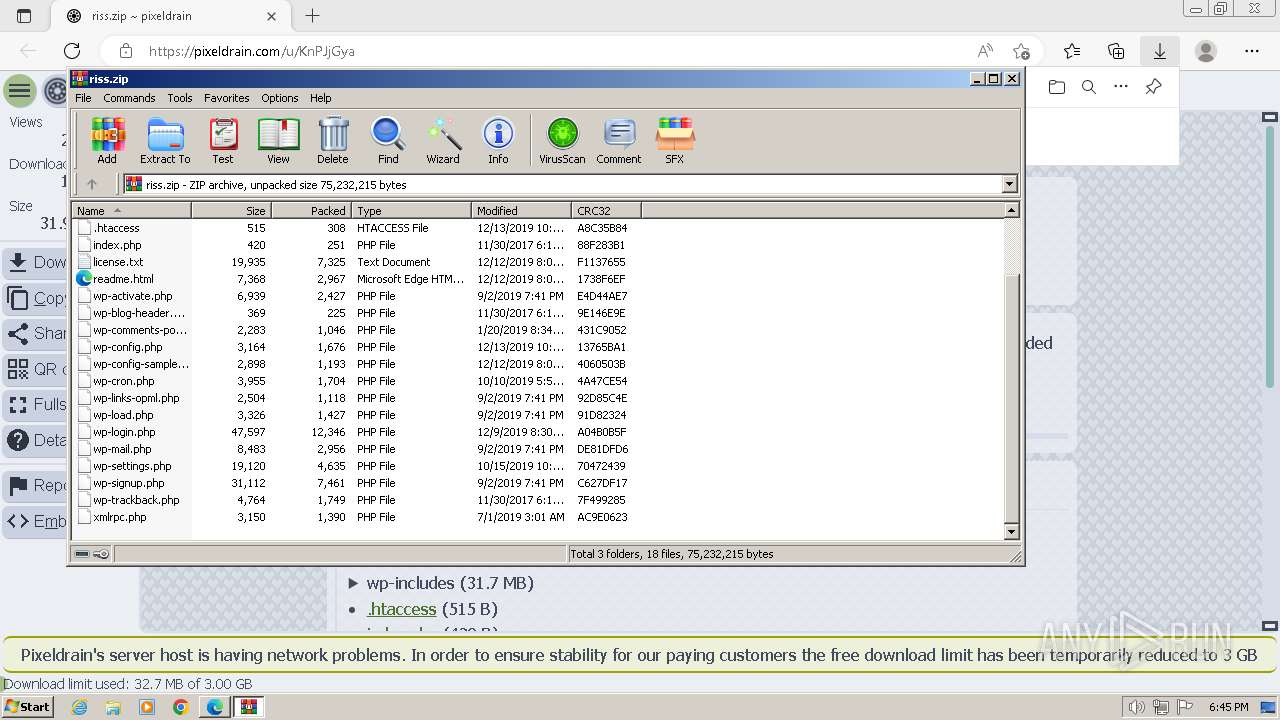Open pixeldrain hamburger menu
Screen dimensions: 1280x720
(19, 91)
